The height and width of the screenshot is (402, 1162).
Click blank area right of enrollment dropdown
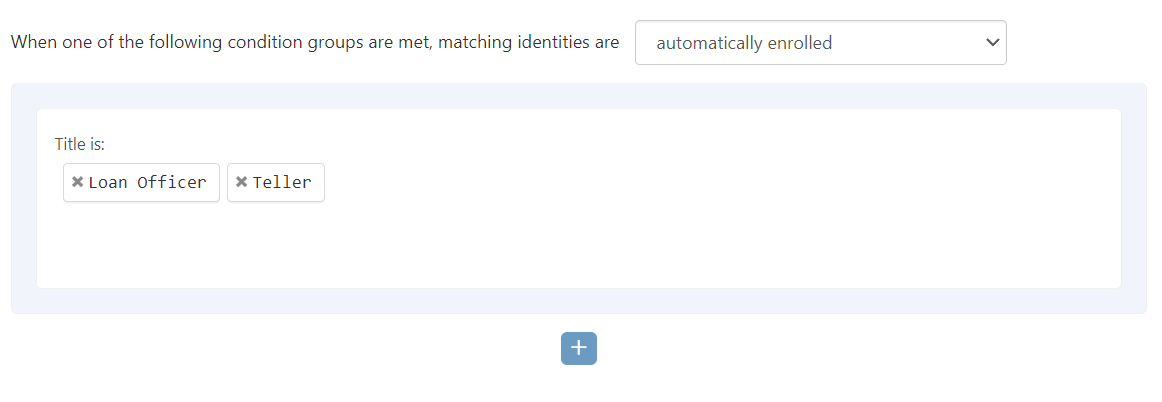(1080, 43)
